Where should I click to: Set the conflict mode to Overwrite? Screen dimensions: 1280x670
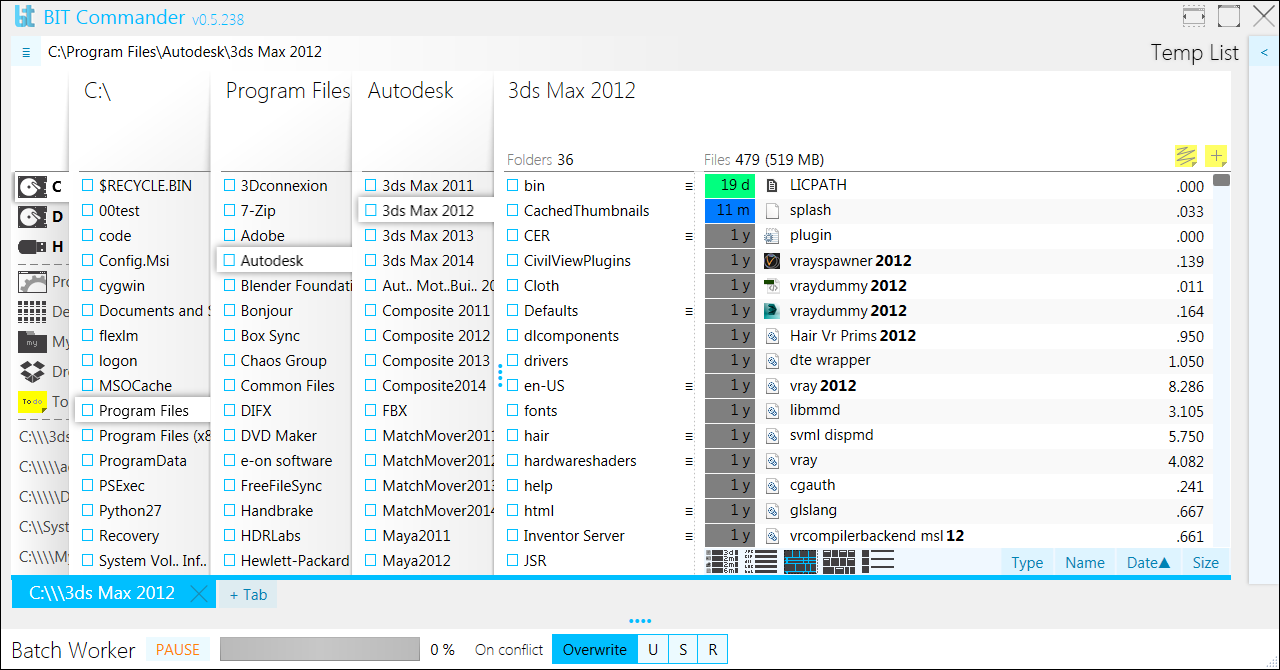point(595,650)
